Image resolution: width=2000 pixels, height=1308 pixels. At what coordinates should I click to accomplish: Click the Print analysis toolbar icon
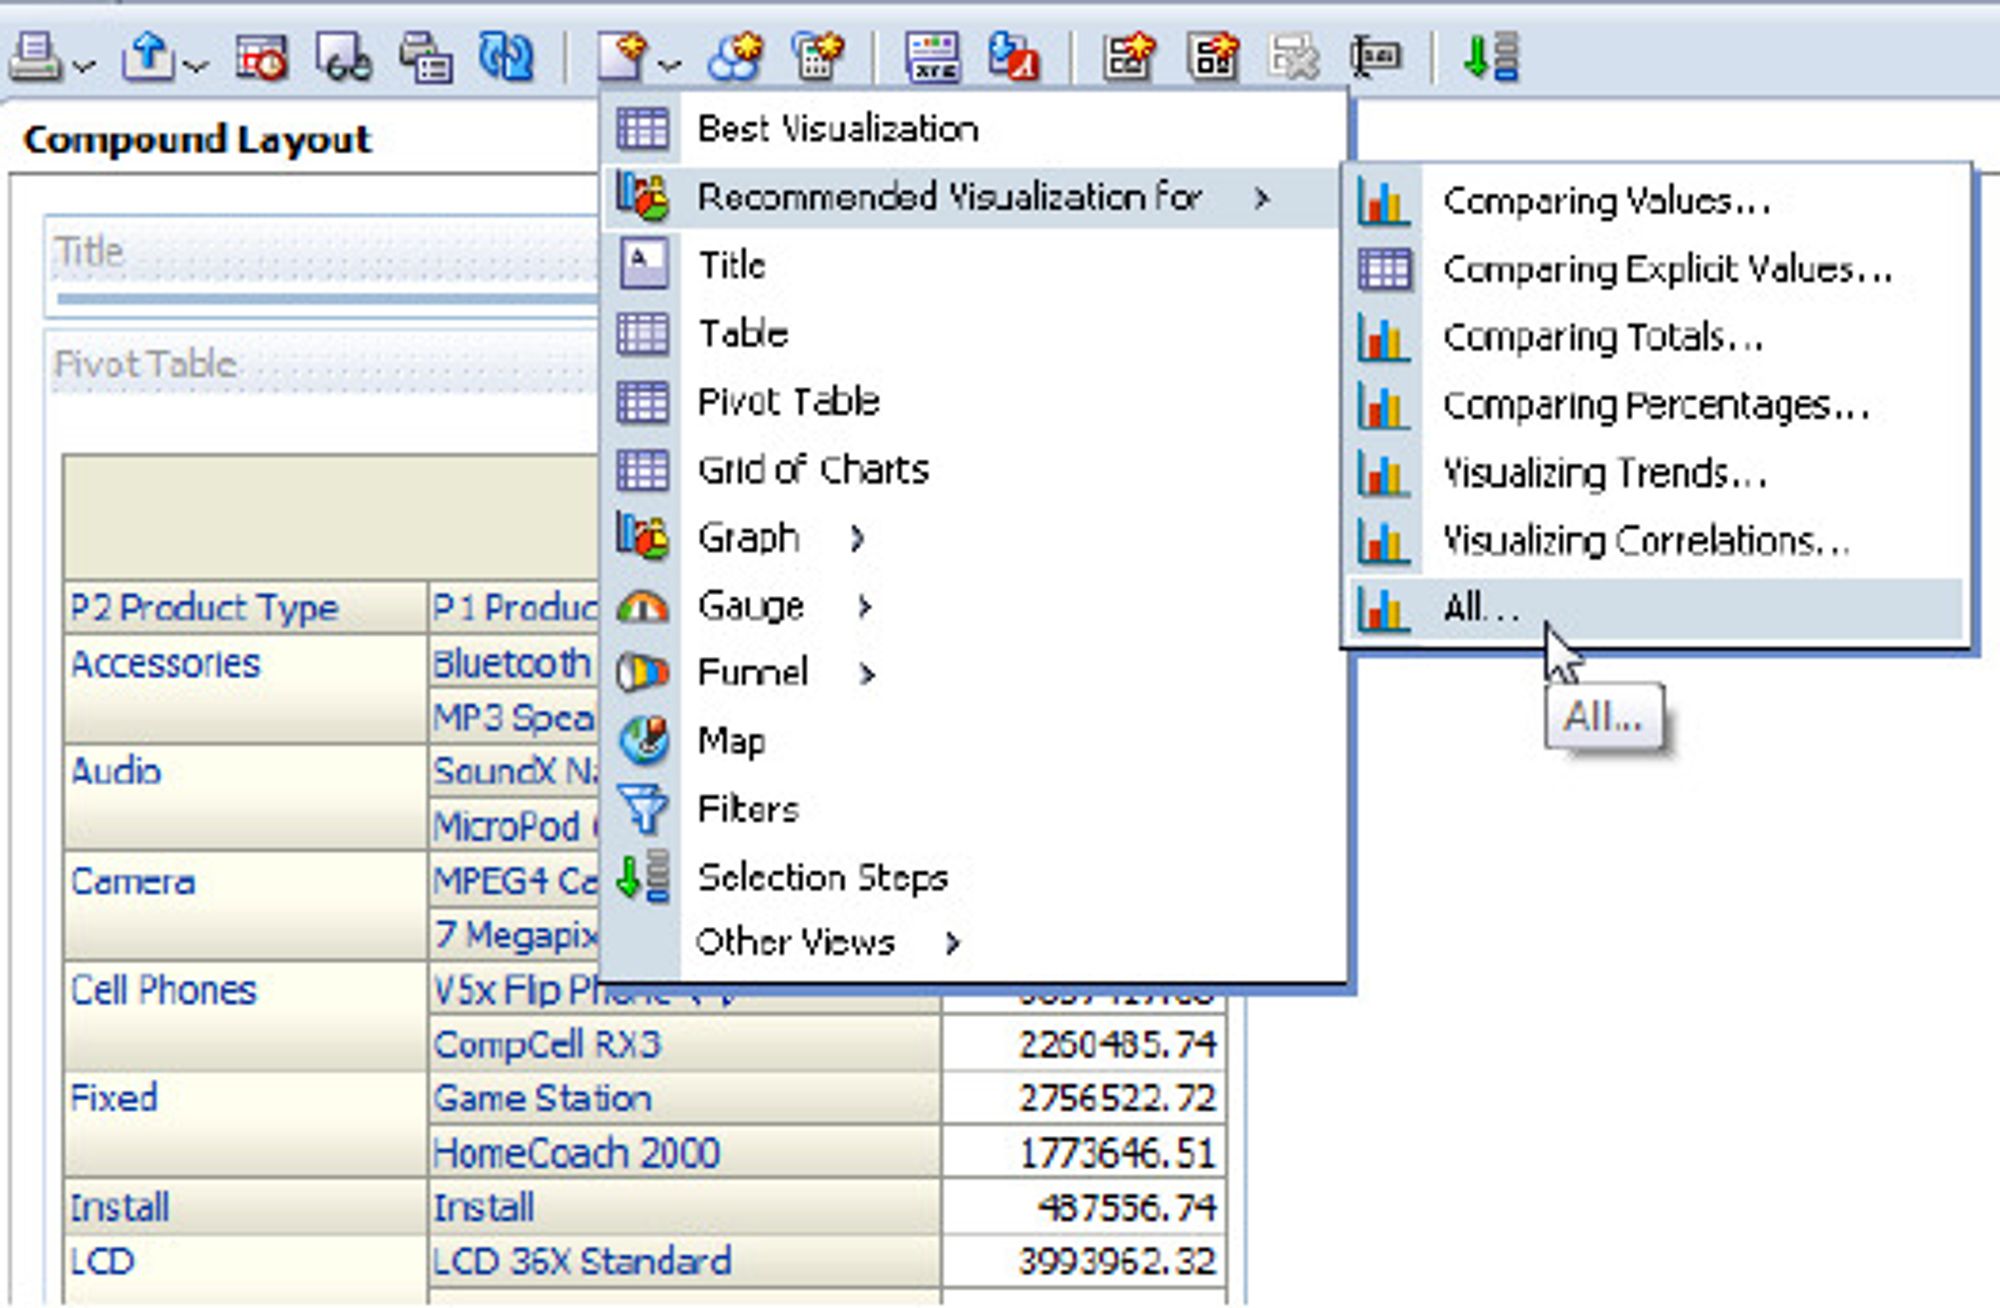[x=36, y=56]
